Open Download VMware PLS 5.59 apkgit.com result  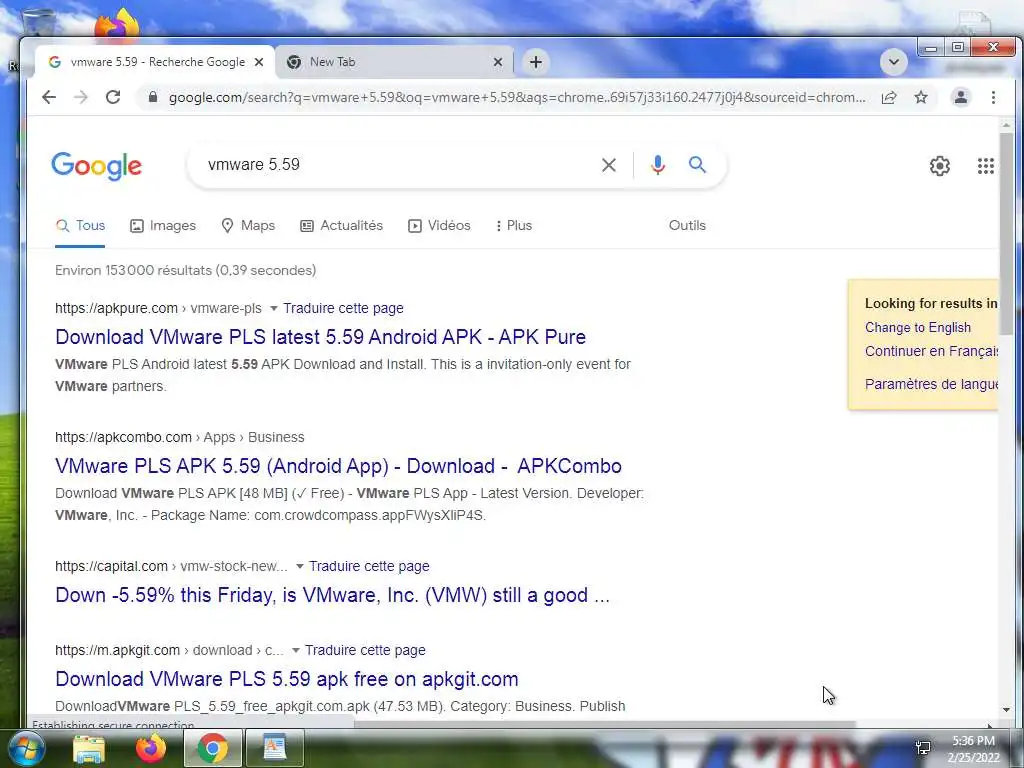[x=287, y=679]
